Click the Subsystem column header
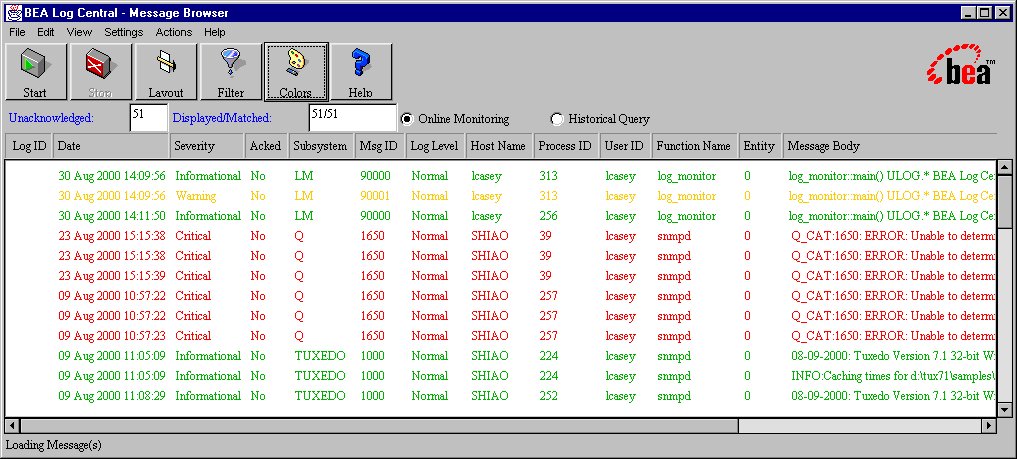 [321, 146]
